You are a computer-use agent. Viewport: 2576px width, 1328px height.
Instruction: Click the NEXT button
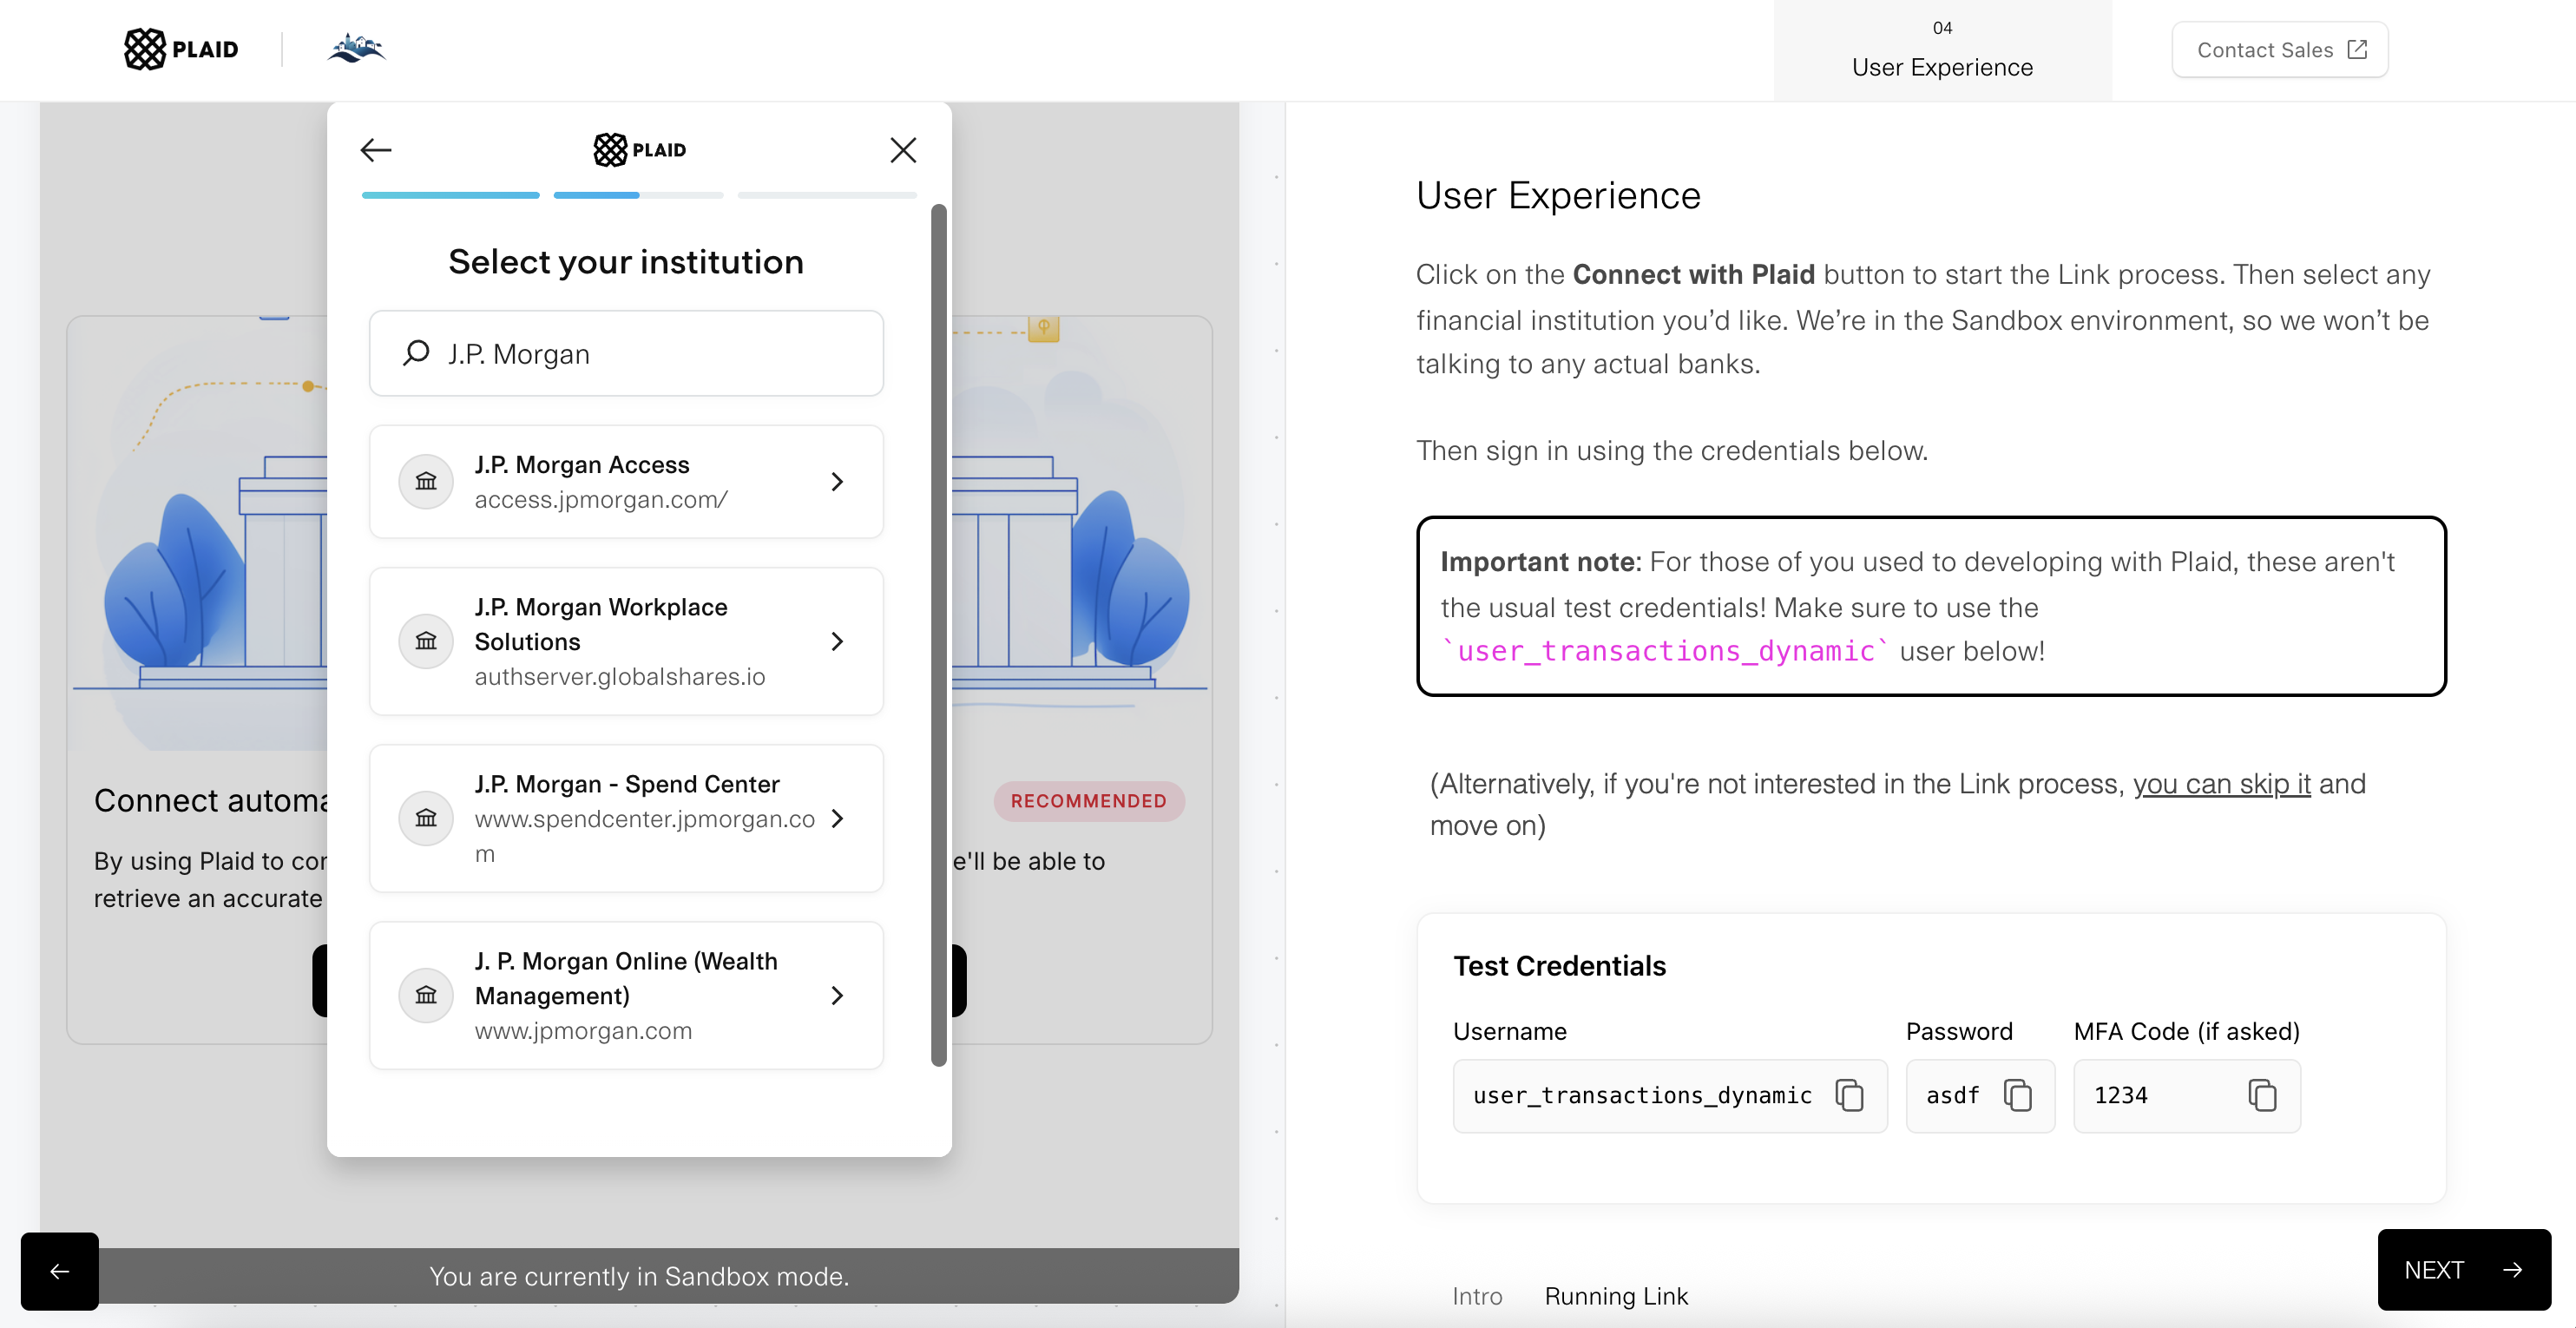coord(2464,1270)
